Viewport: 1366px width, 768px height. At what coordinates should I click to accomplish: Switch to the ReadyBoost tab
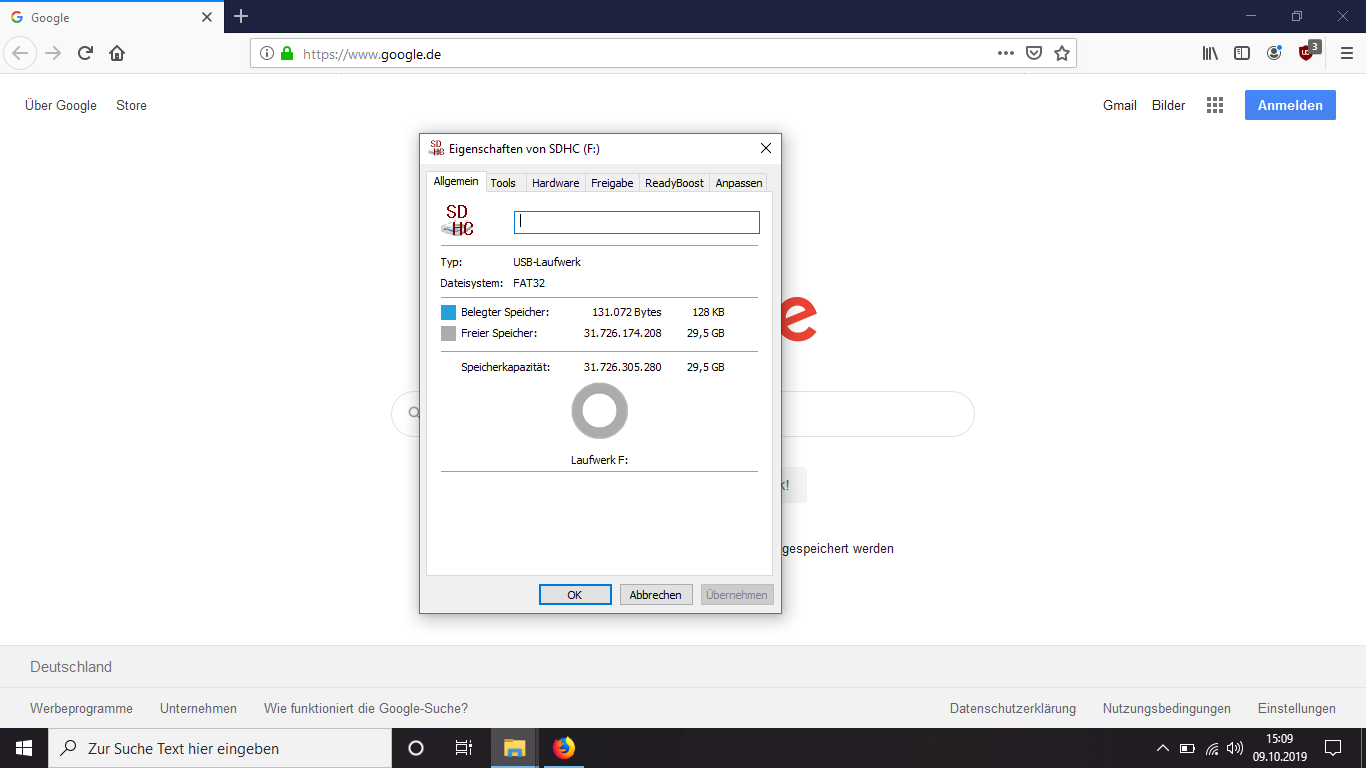674,183
